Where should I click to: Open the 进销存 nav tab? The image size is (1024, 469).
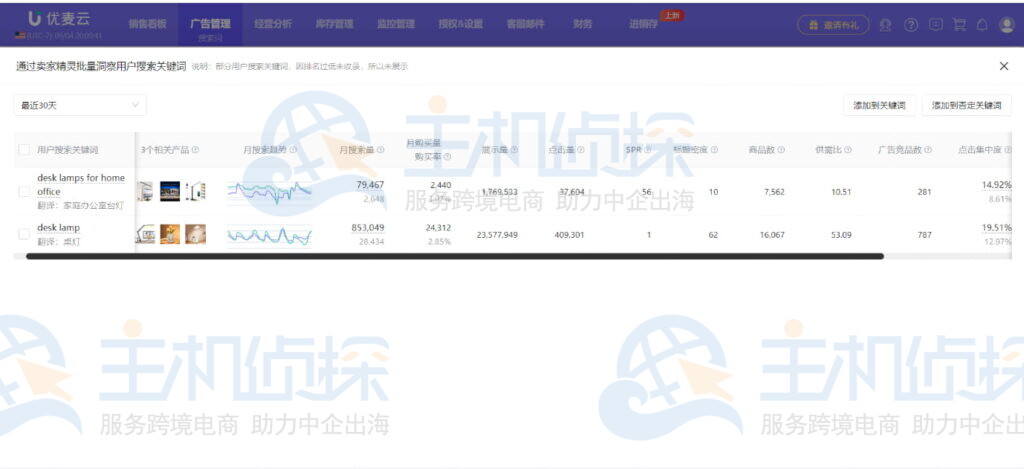(643, 24)
